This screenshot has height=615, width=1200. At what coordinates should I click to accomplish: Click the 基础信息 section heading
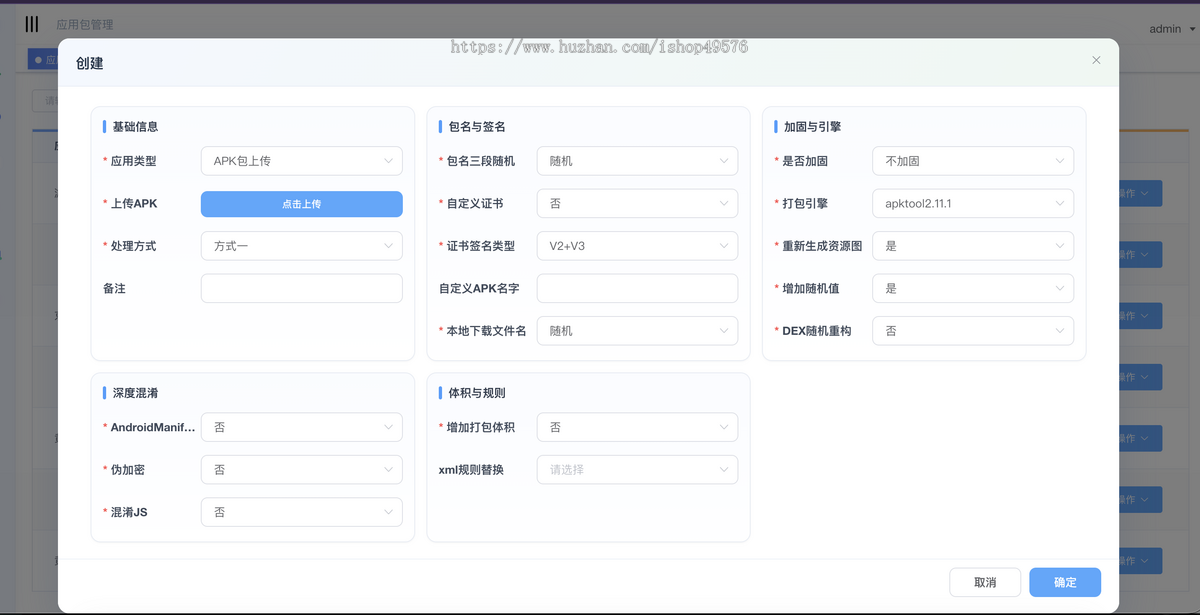click(135, 127)
